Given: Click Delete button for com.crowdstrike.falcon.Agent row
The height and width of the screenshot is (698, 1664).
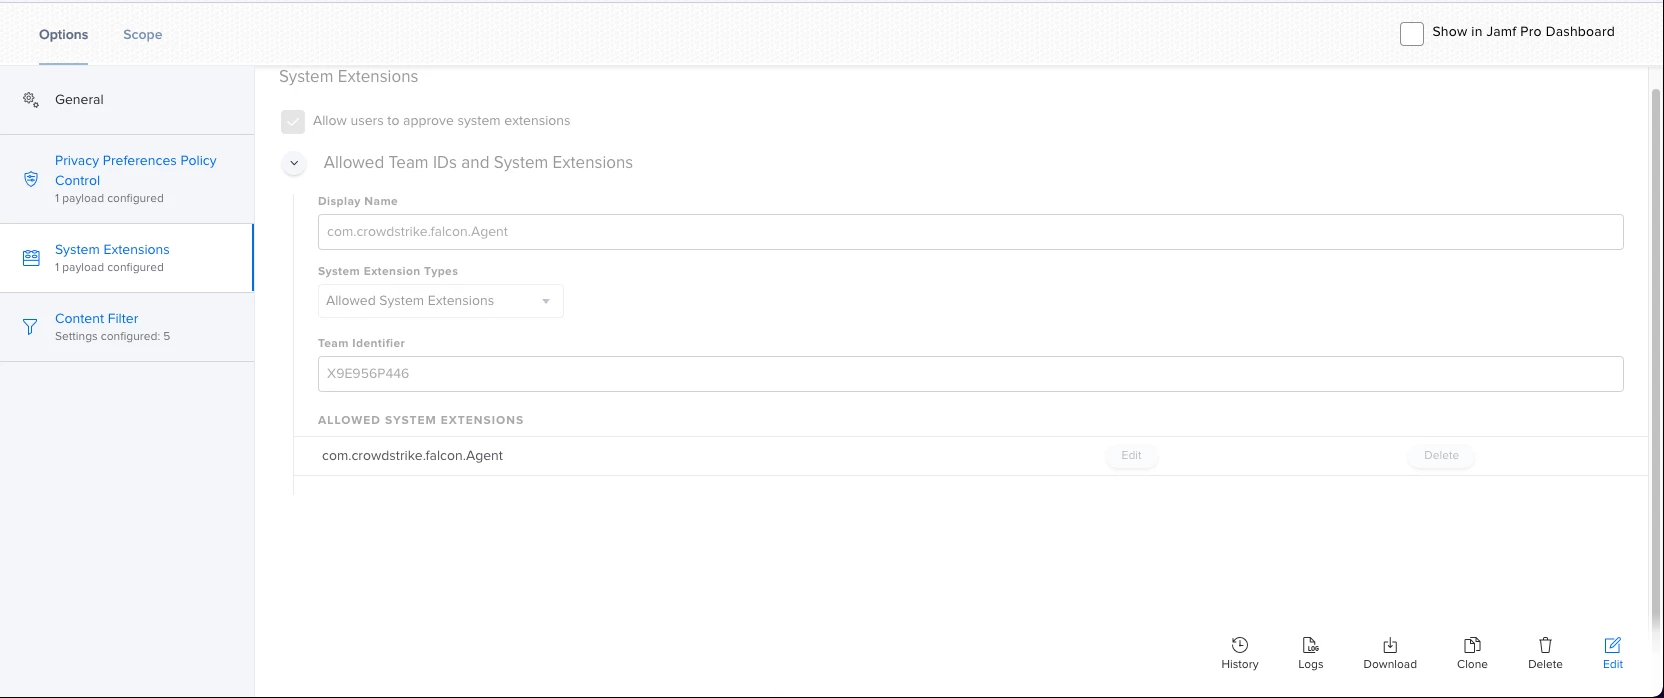Looking at the screenshot, I should [x=1441, y=456].
